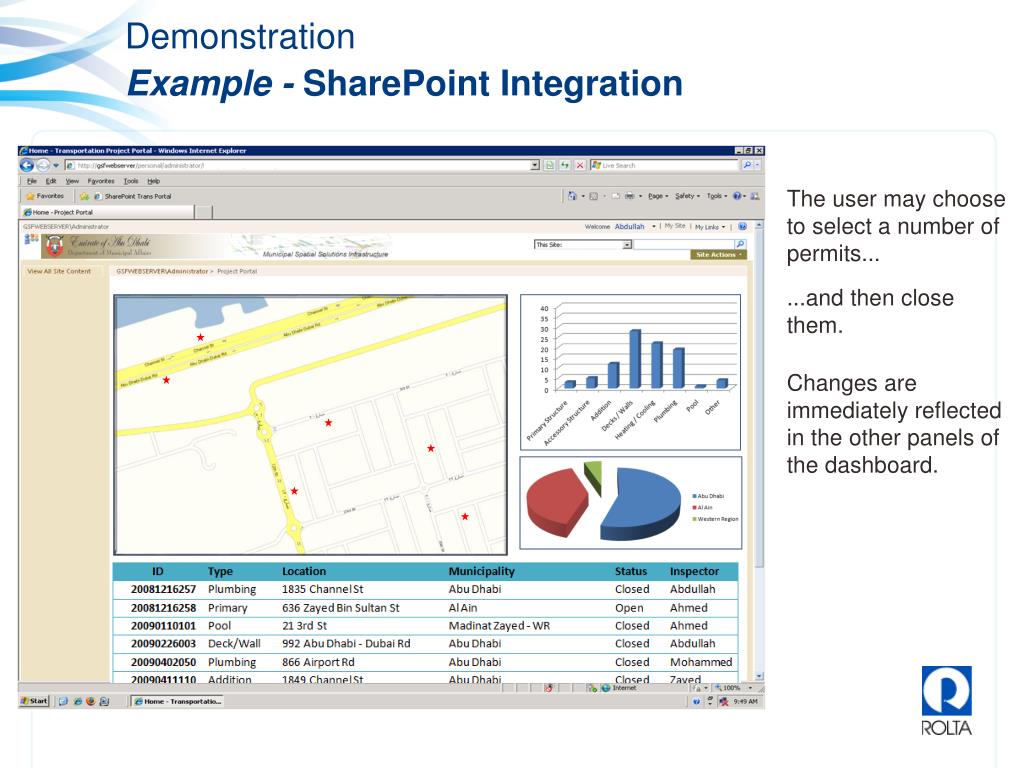Open the SharePoint Trans Portal favorite link

pos(133,196)
